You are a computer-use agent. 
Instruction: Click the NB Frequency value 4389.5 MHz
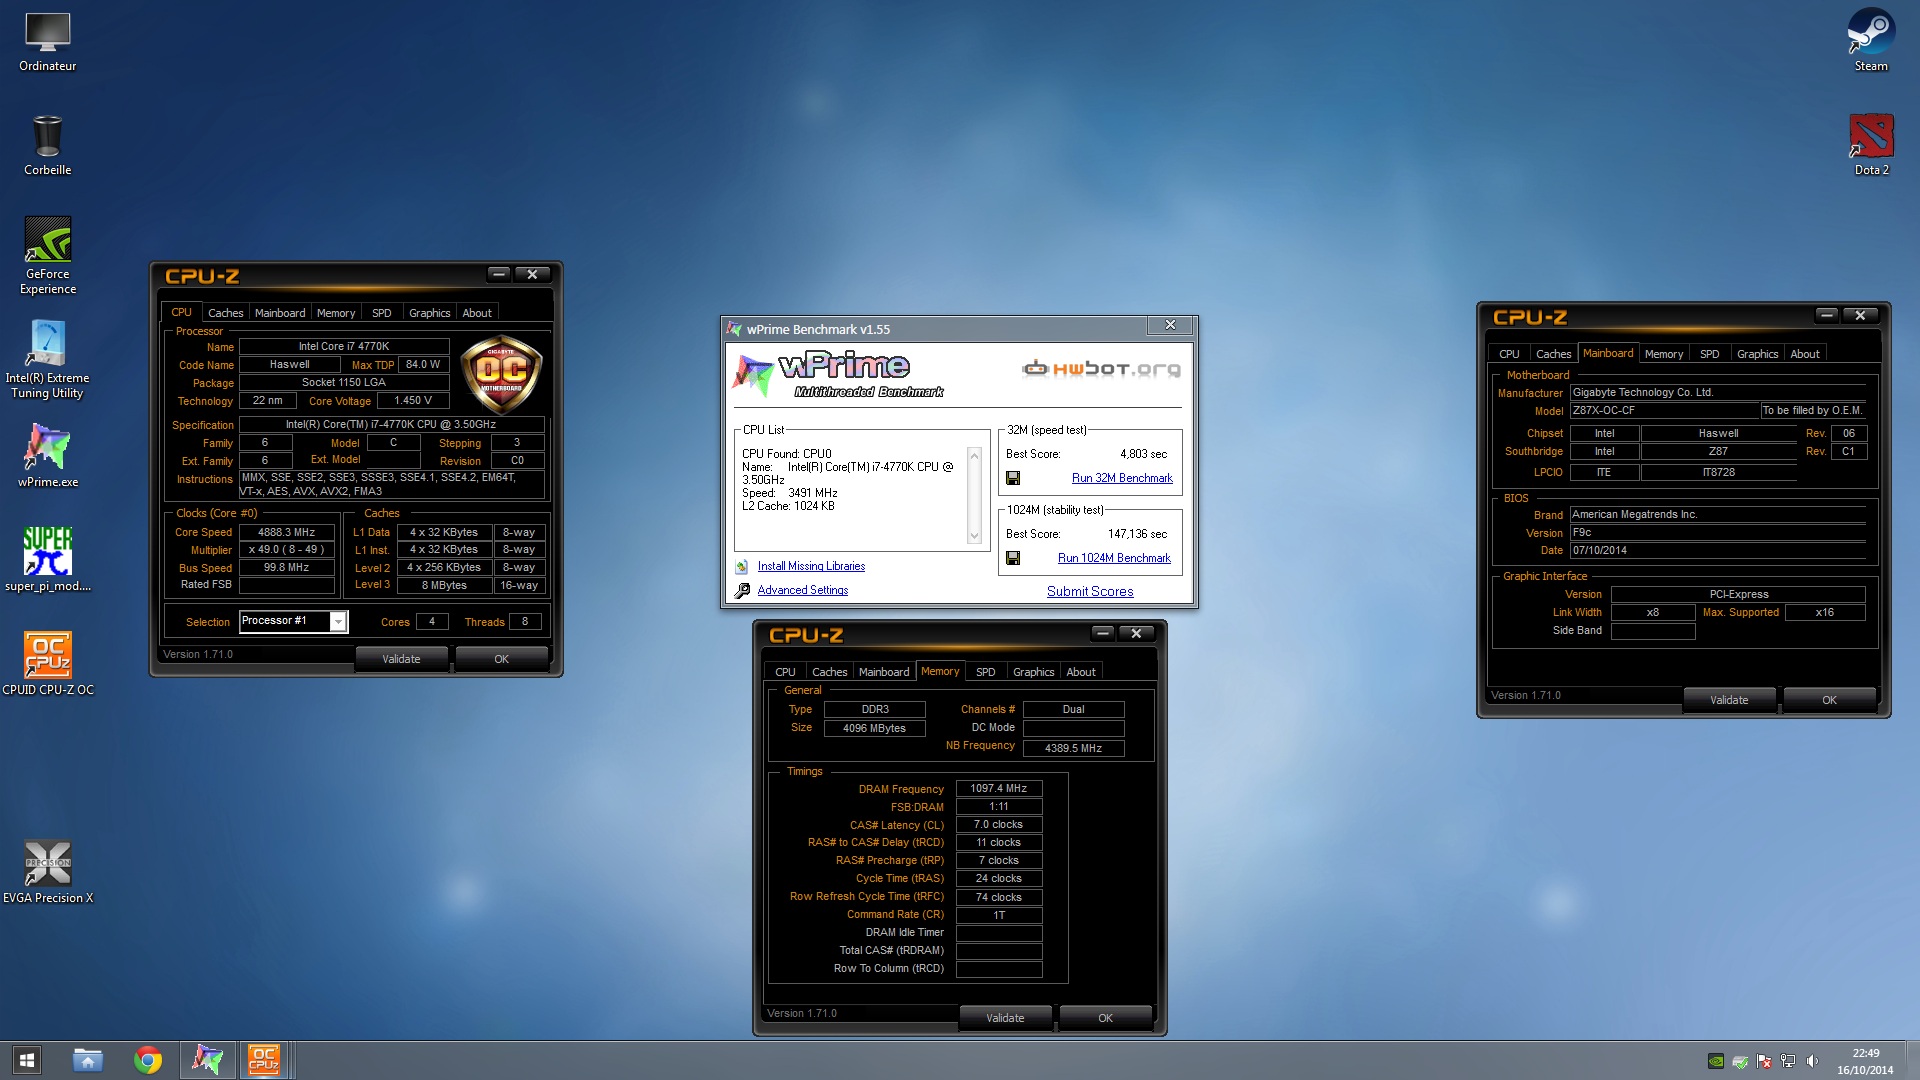pyautogui.click(x=1073, y=748)
